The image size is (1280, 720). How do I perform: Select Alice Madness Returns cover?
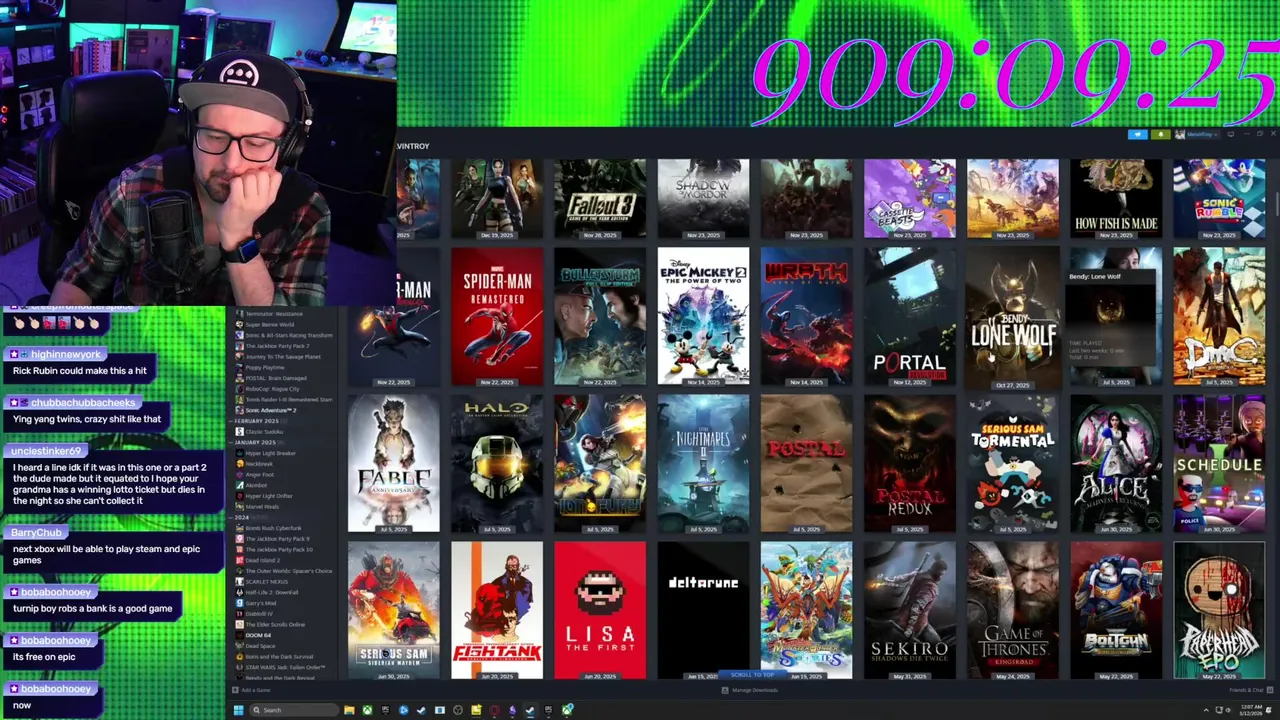tap(1115, 463)
